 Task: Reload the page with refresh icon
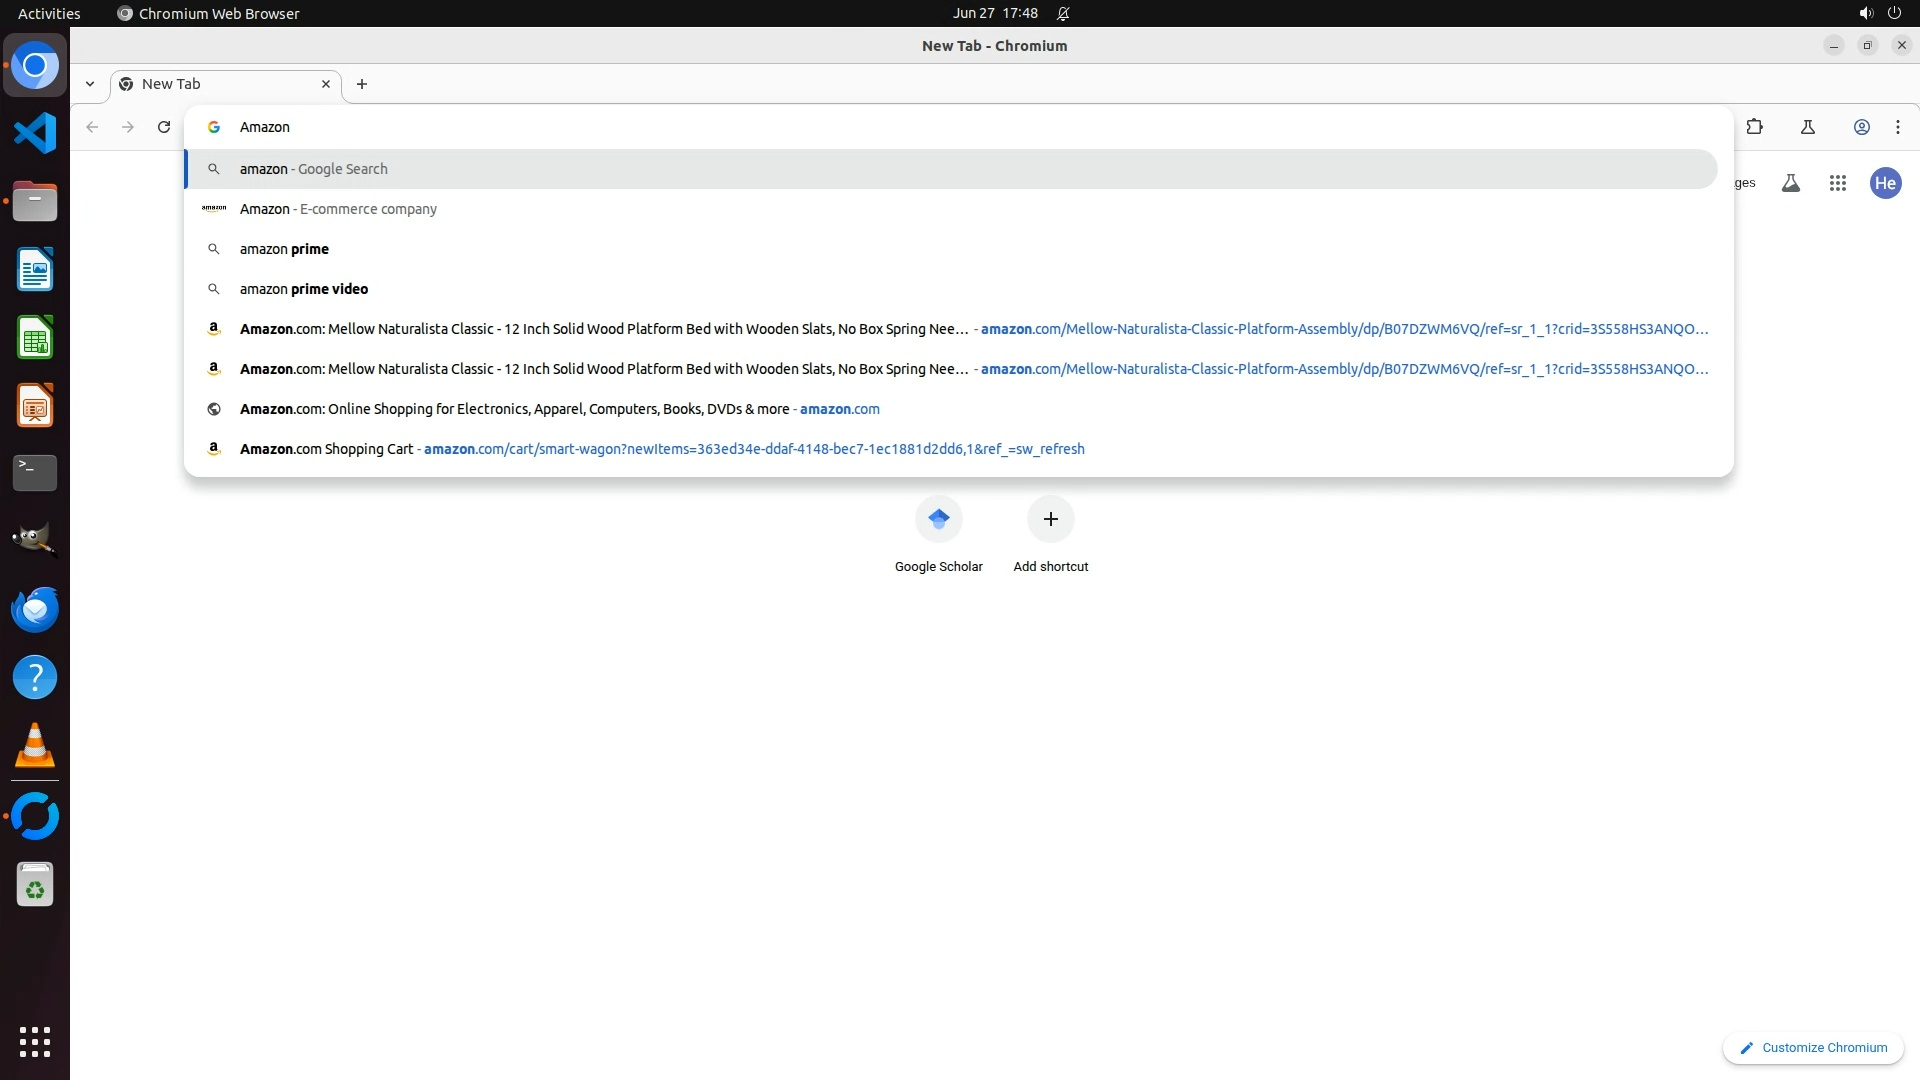(x=164, y=127)
